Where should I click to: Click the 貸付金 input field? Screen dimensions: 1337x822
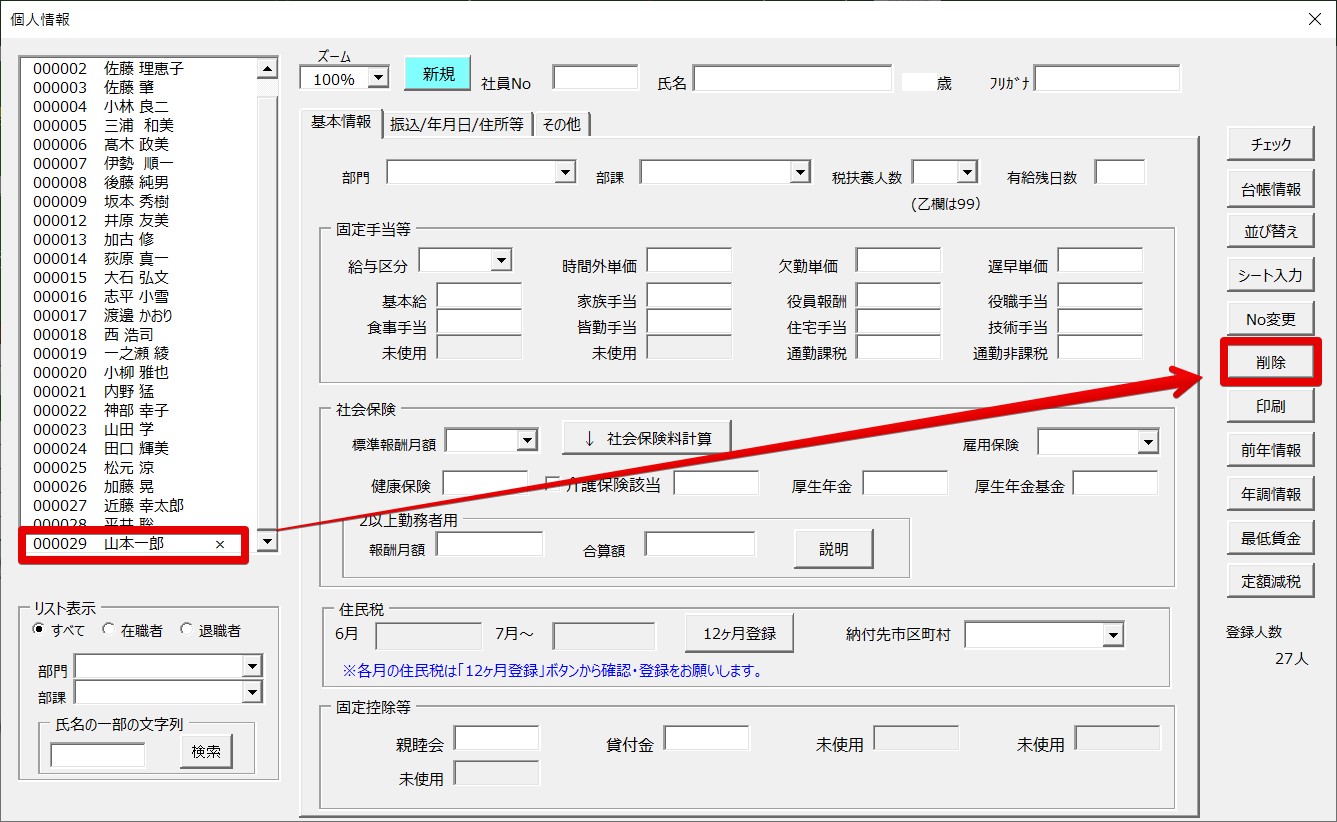(x=706, y=738)
